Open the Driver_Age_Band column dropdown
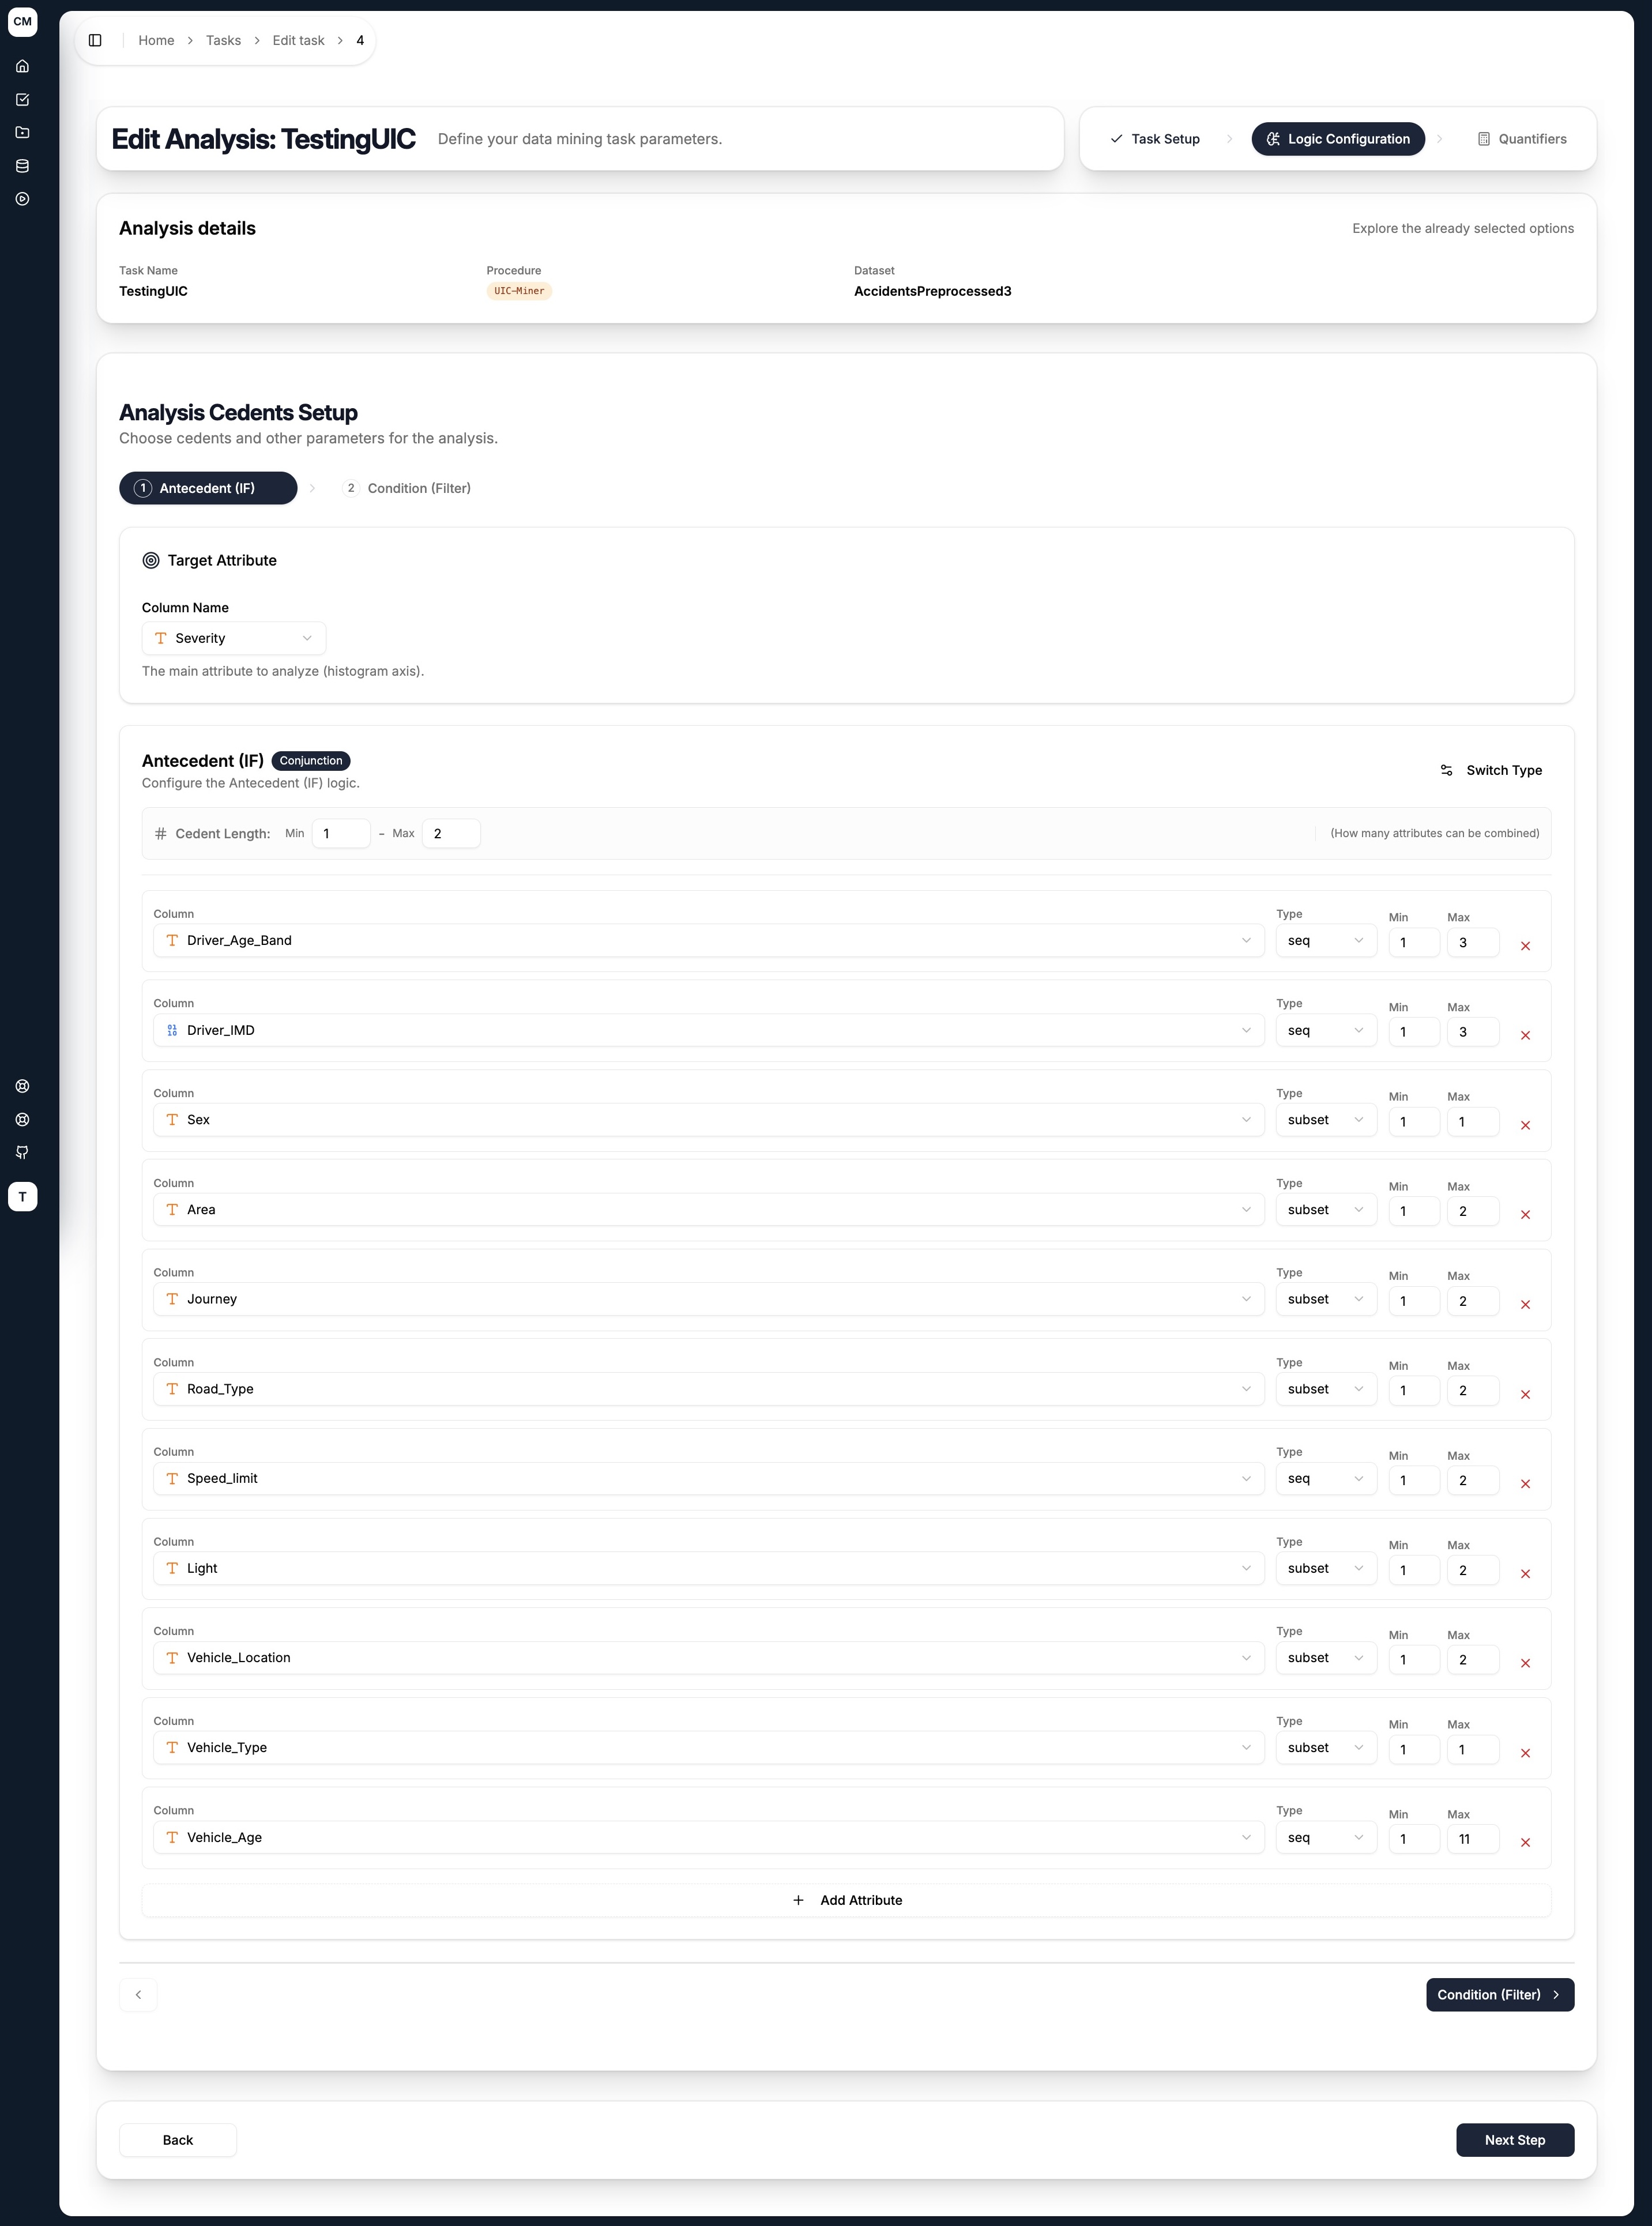Viewport: 1652px width, 2226px height. tap(708, 941)
